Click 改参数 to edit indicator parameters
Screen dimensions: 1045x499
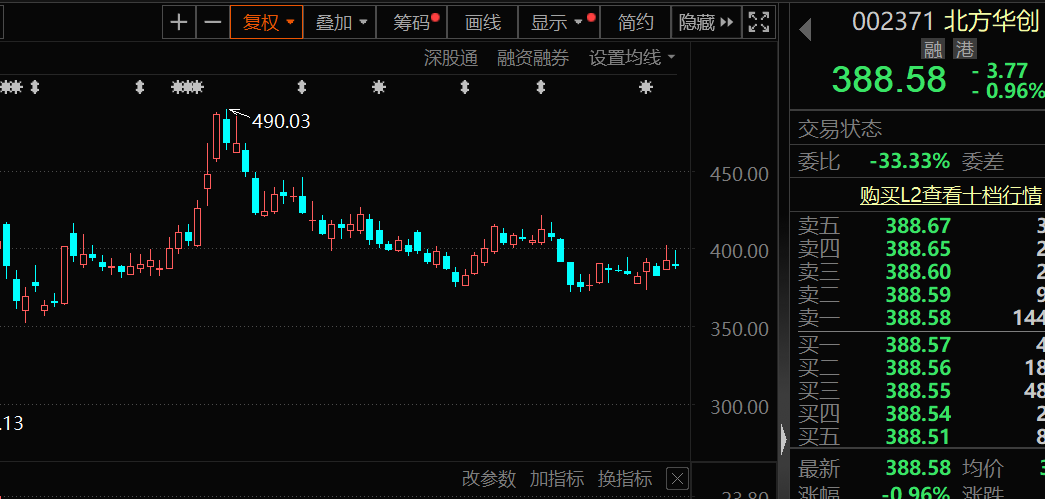(489, 479)
